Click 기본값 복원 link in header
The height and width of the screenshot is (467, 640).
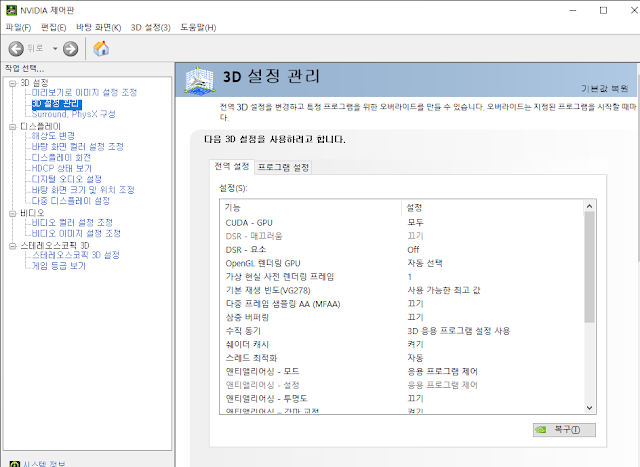coord(604,89)
